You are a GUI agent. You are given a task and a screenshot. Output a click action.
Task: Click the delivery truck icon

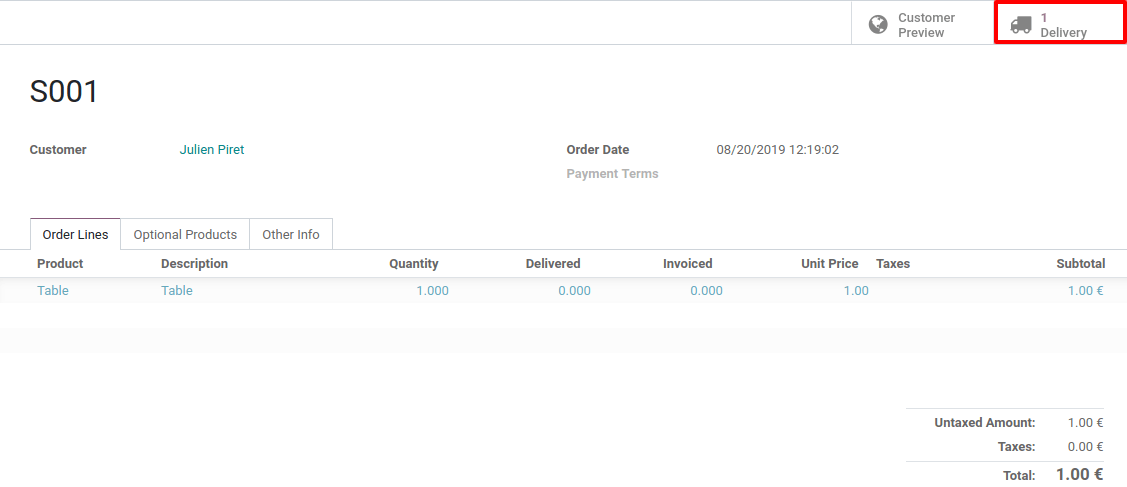pos(1021,25)
